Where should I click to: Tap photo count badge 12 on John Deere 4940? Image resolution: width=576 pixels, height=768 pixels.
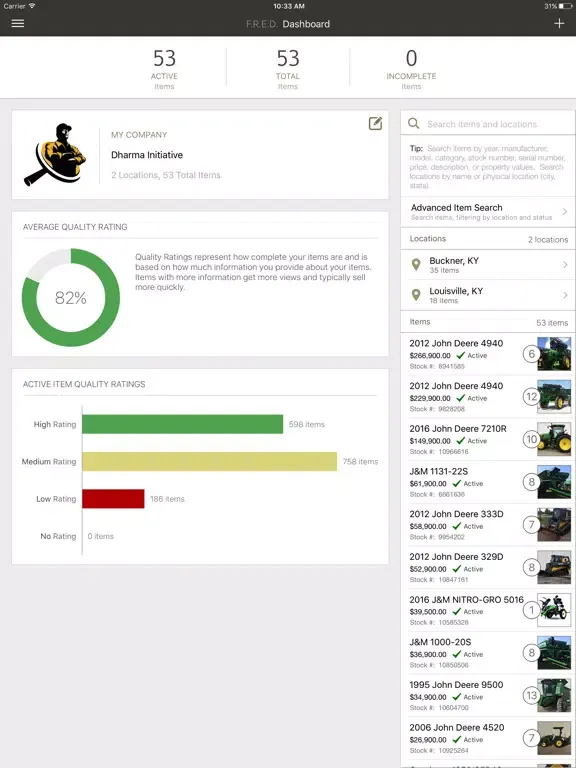point(531,396)
